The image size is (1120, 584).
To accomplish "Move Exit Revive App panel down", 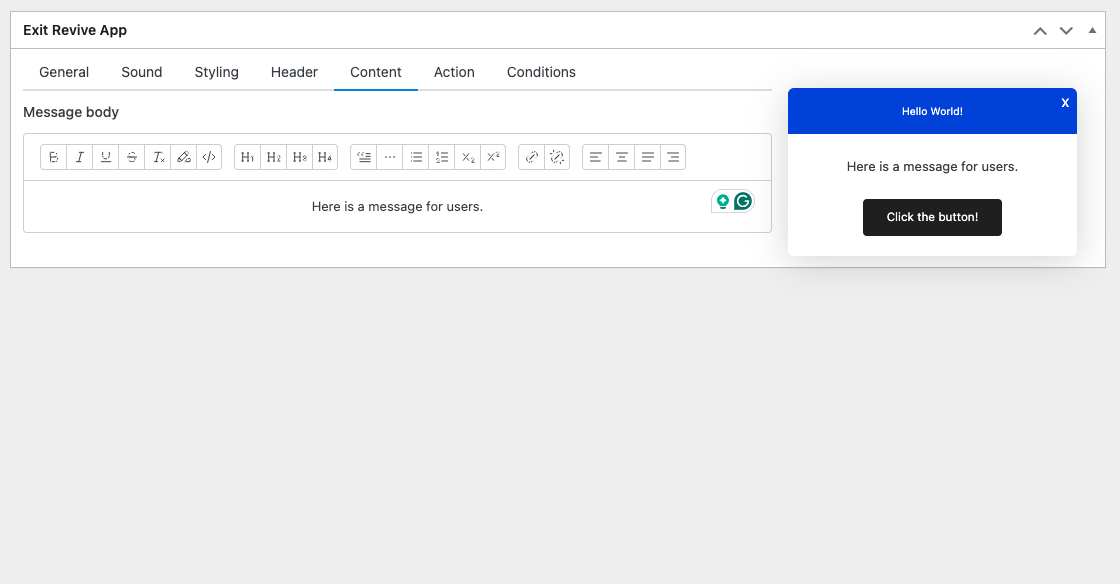I will [1066, 31].
